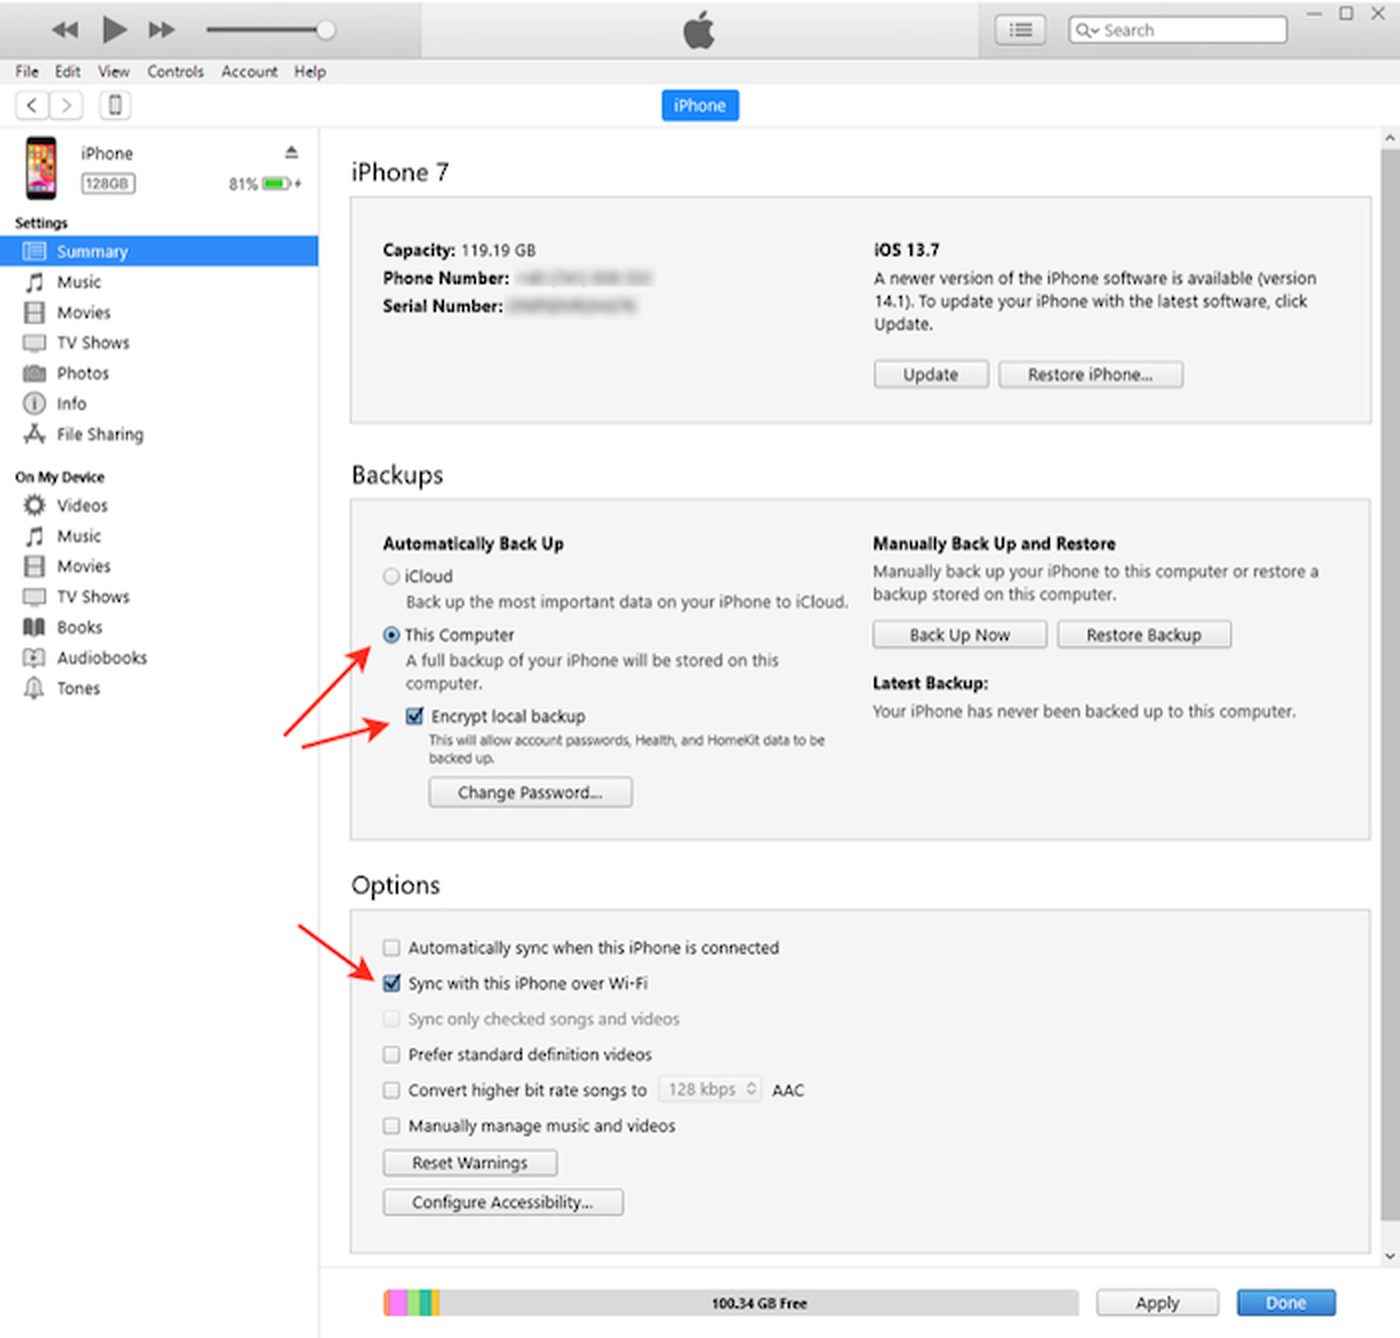Click the back navigation arrow
The width and height of the screenshot is (1400, 1338).
pyautogui.click(x=32, y=105)
